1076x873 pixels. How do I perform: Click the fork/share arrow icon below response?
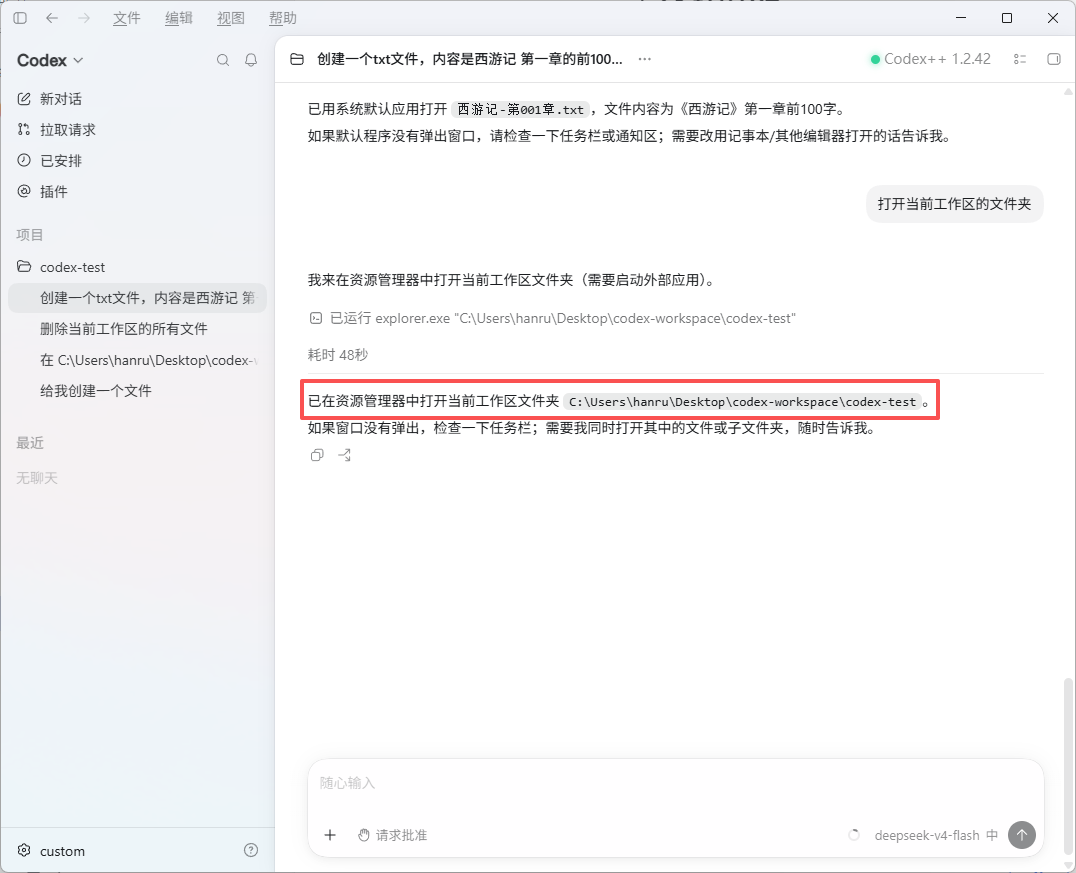[344, 455]
